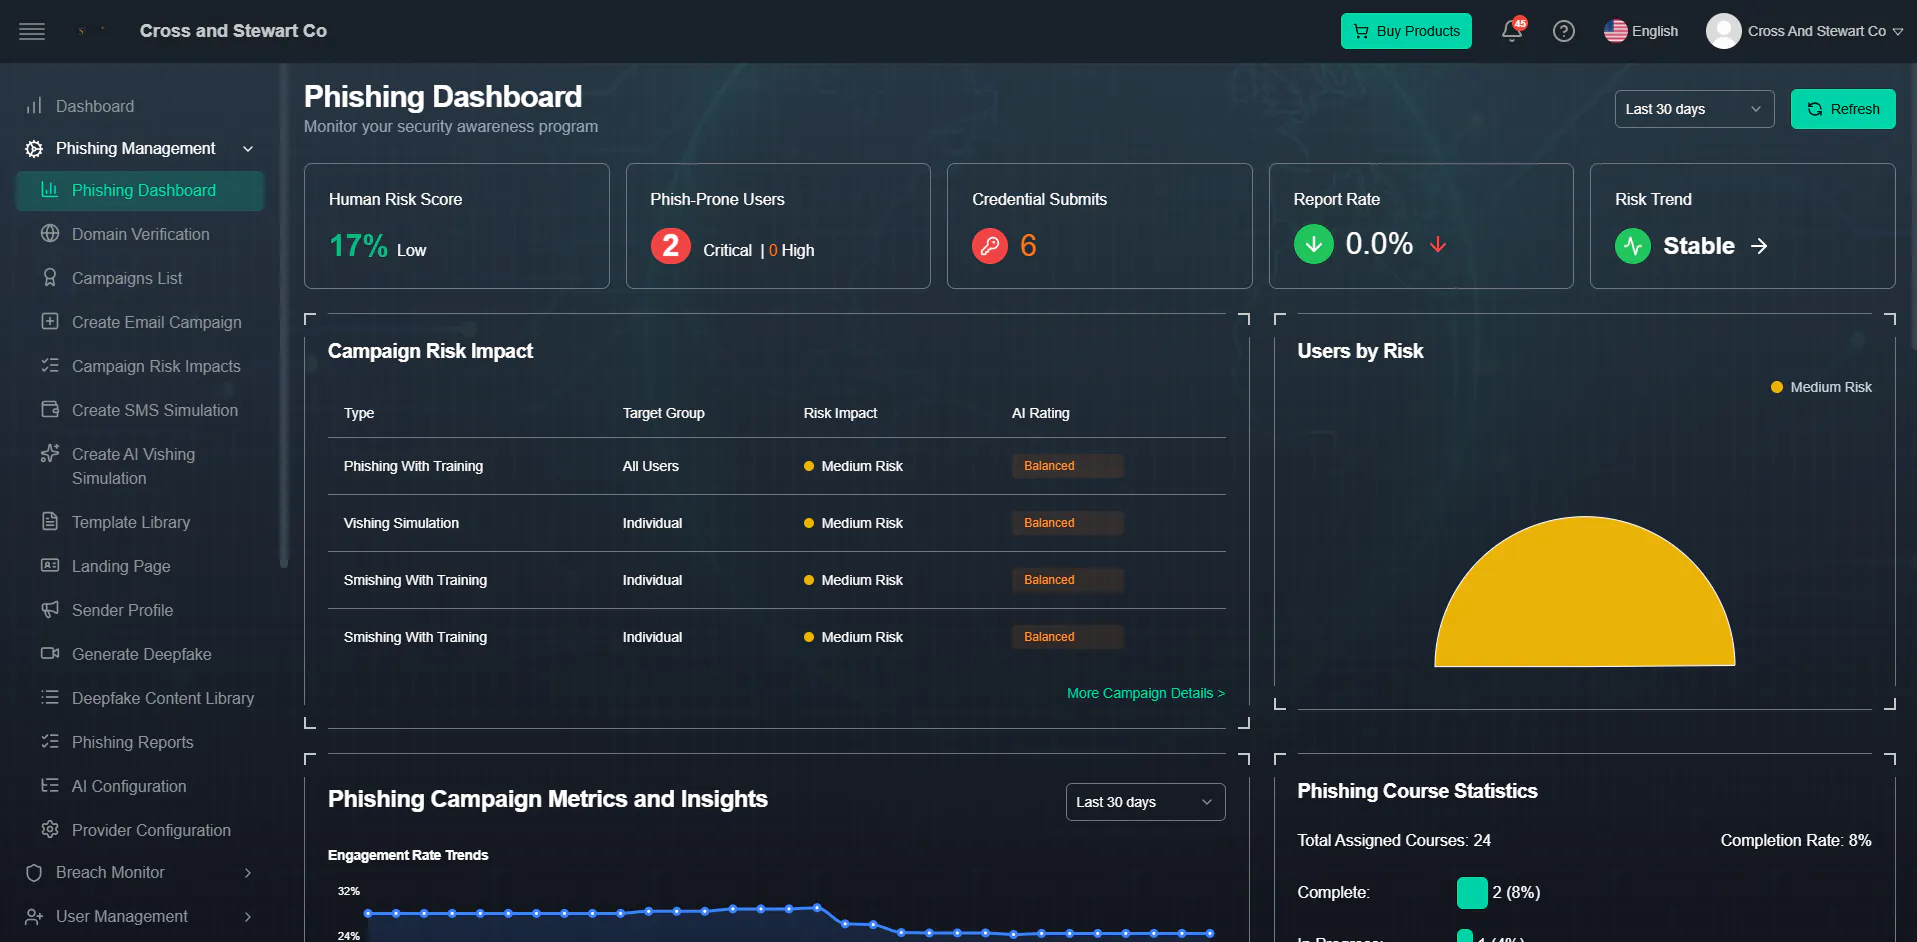Click the Deepfake Content Library list icon

click(x=50, y=698)
